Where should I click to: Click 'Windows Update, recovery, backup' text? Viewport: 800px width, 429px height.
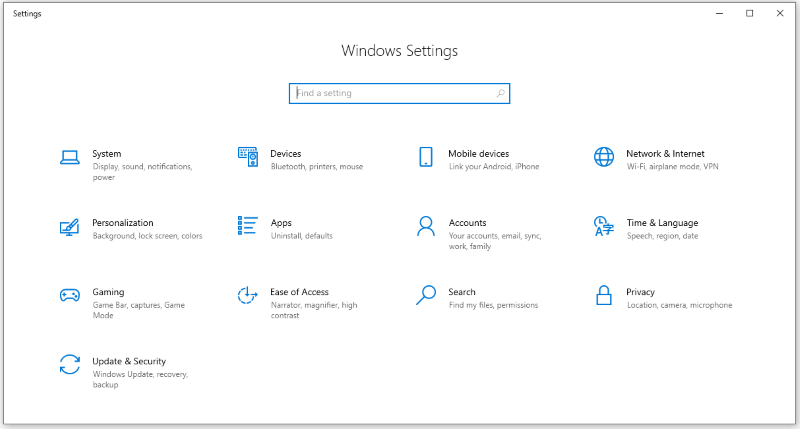click(140, 380)
